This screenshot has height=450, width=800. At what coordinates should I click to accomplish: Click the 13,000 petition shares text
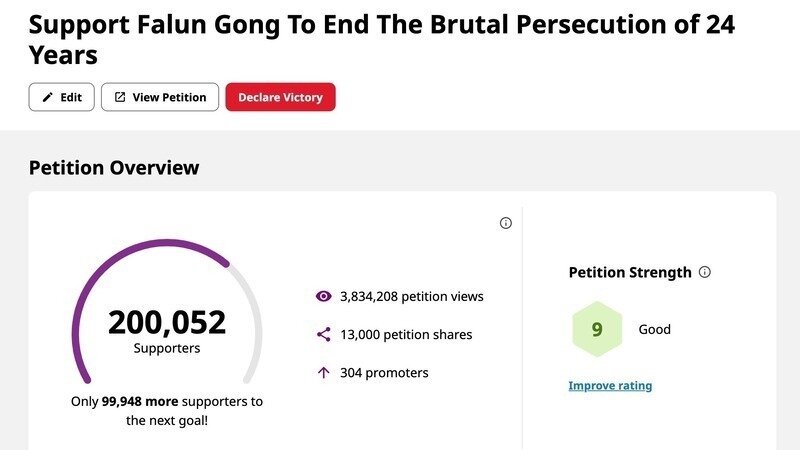405,335
